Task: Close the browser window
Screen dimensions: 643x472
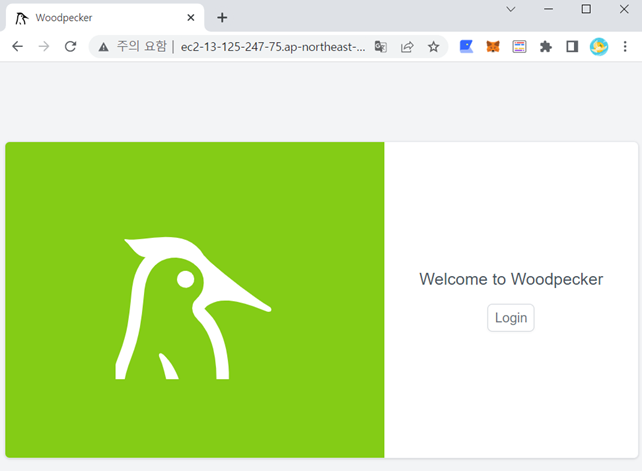Action: [624, 9]
